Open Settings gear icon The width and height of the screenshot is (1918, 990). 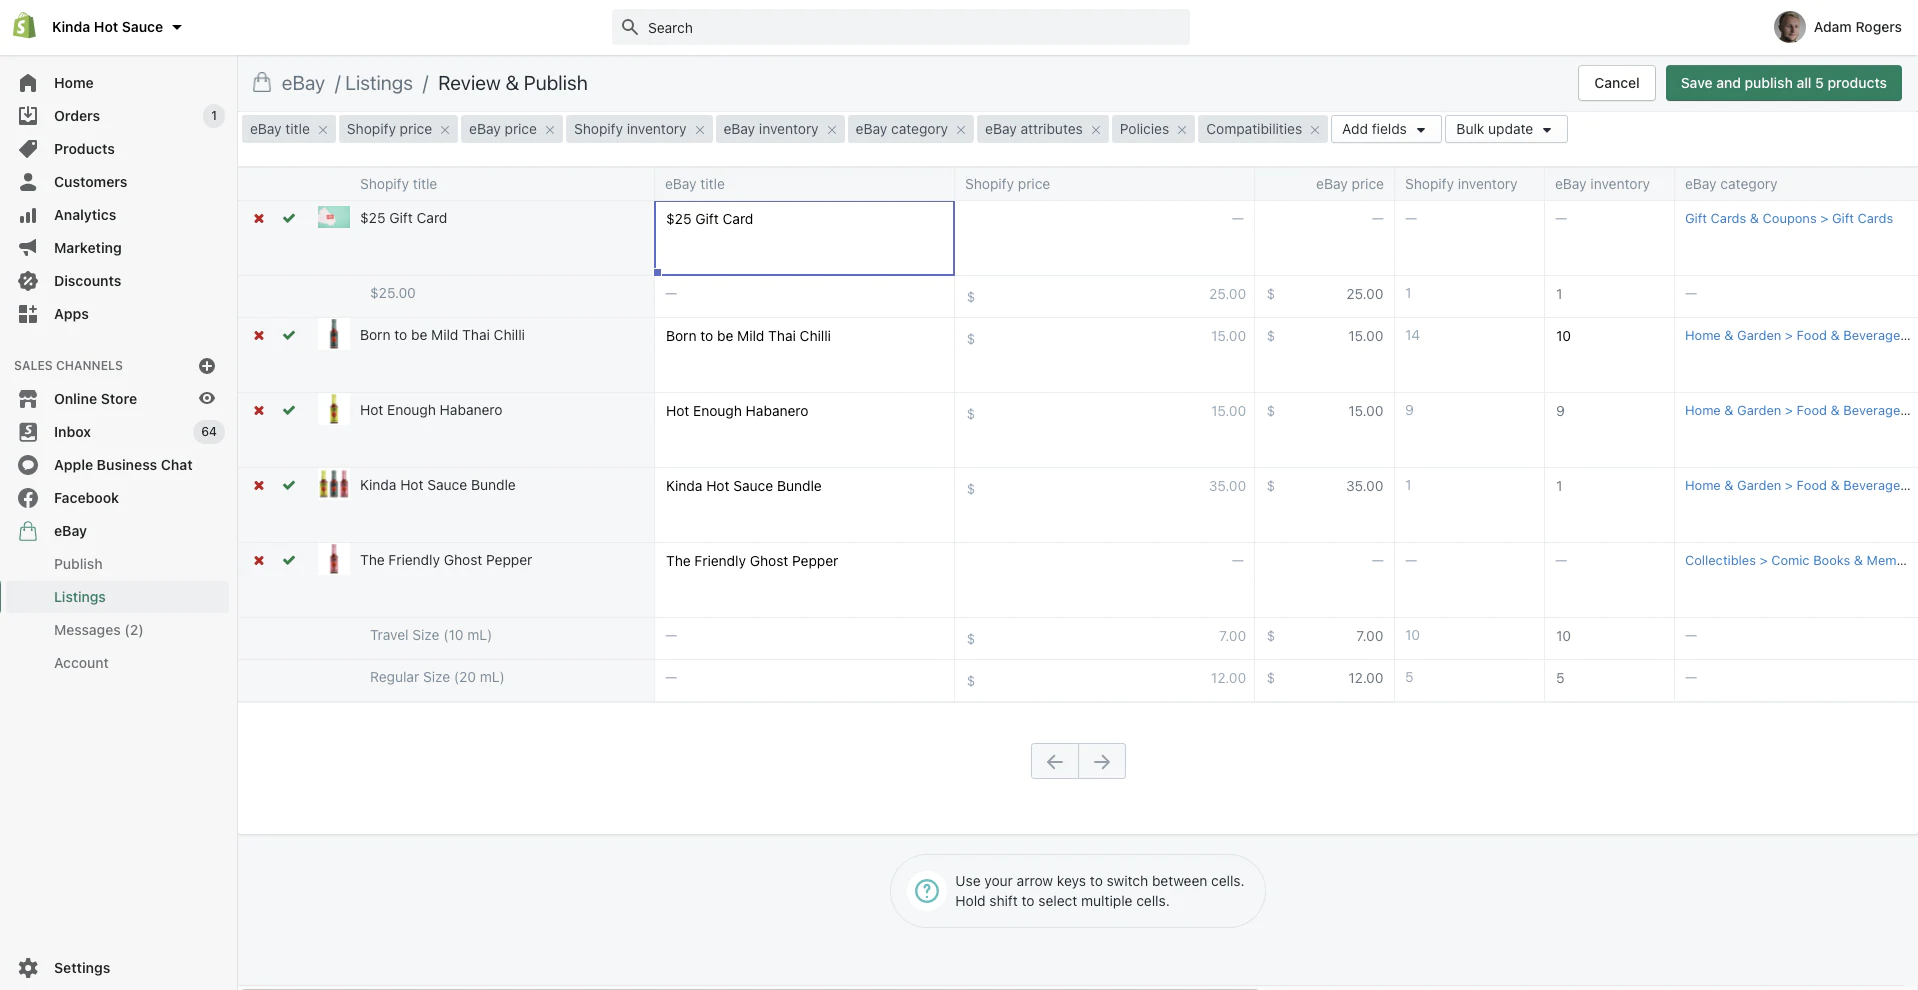click(28, 968)
